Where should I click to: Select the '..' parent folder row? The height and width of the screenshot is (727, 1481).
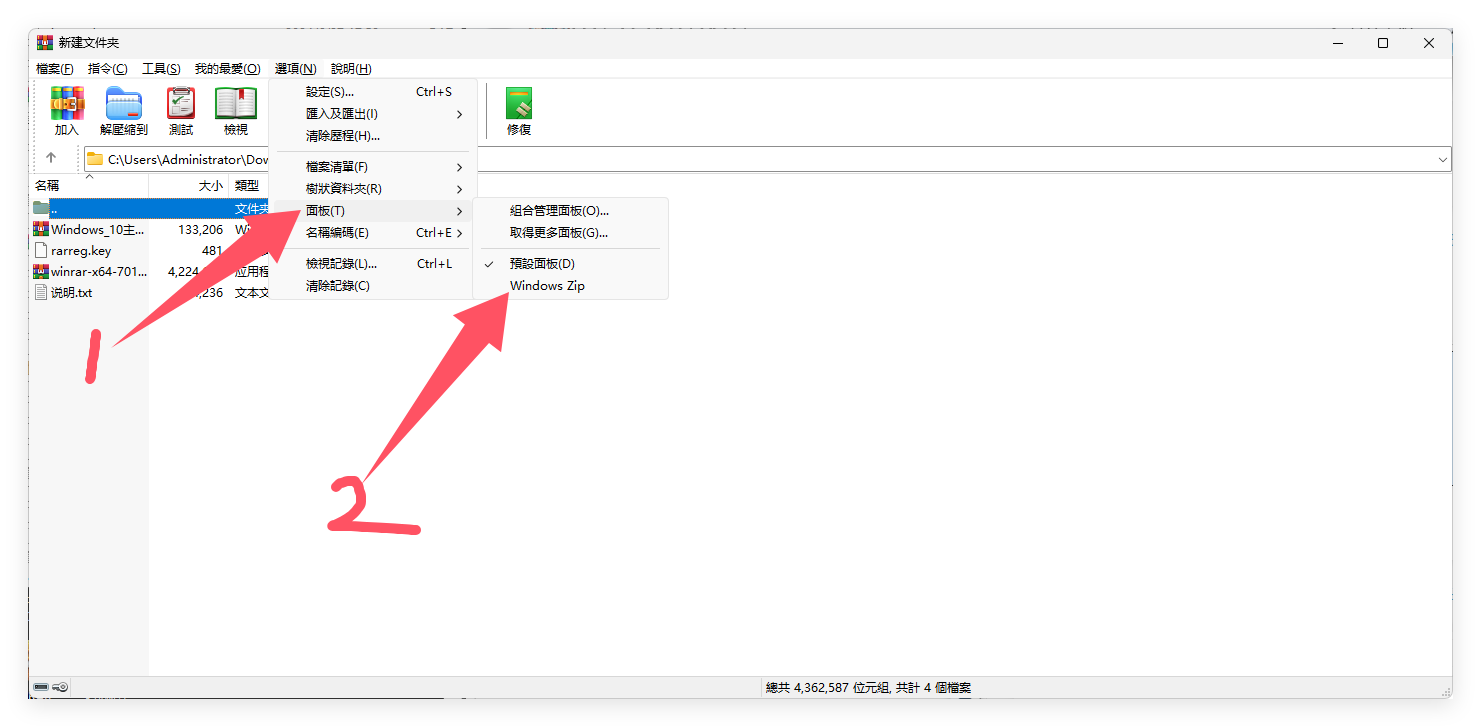click(x=150, y=208)
